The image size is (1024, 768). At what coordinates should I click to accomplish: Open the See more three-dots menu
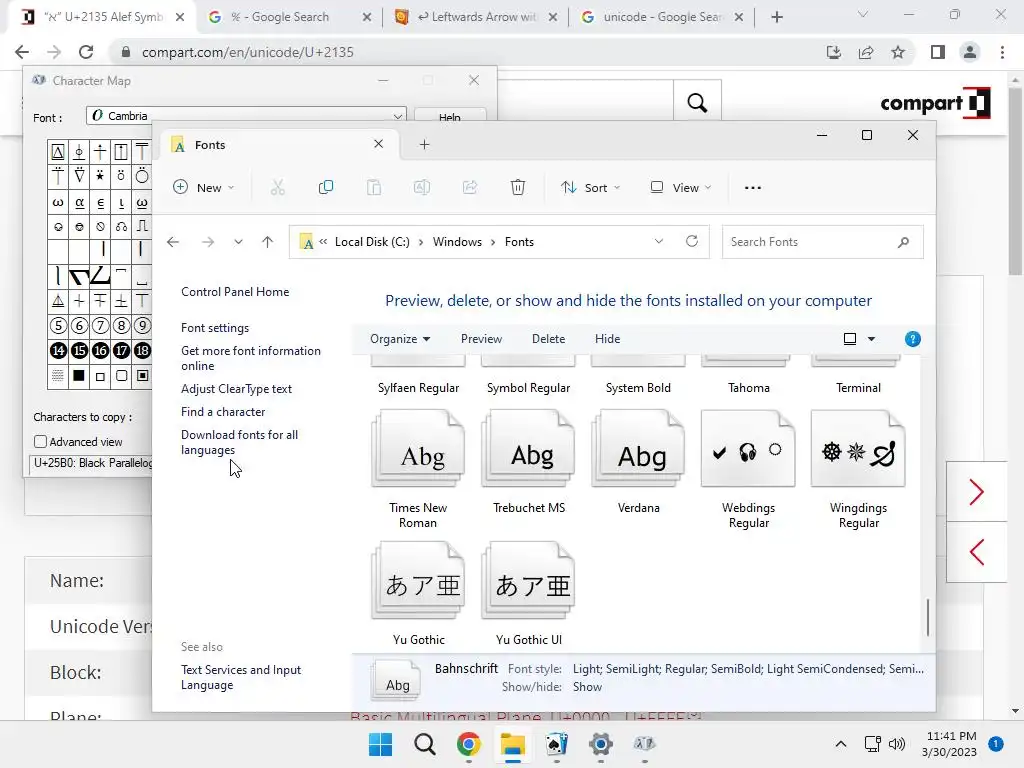(x=752, y=188)
